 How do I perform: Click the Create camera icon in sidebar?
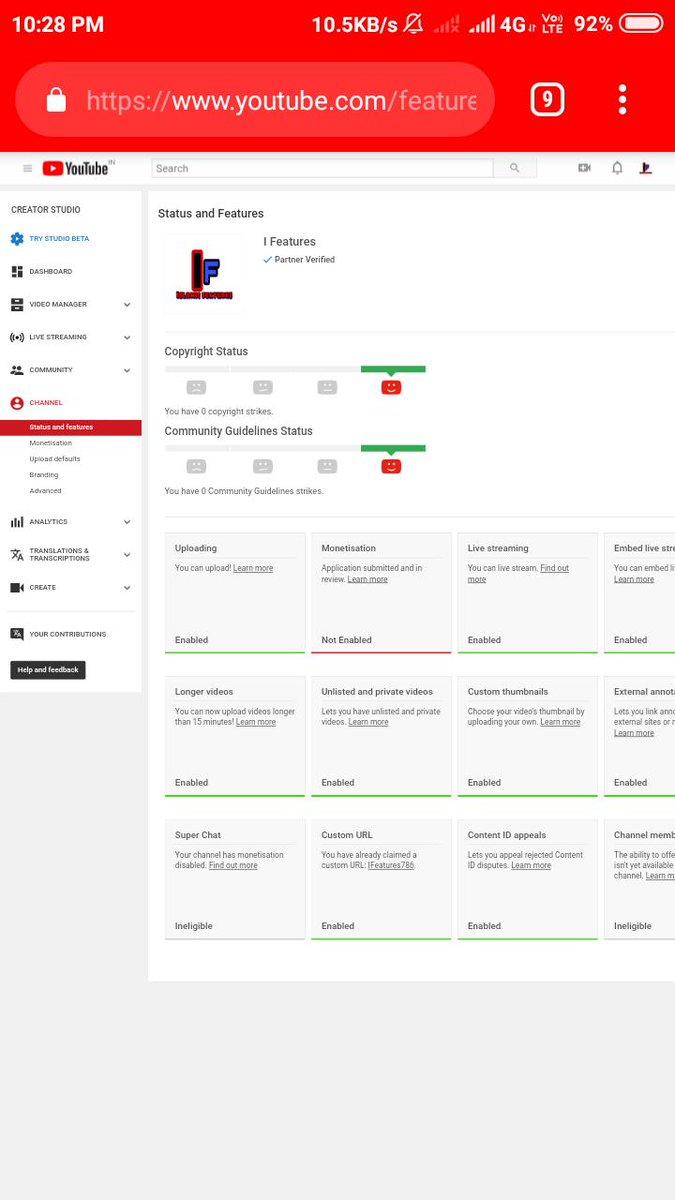17,587
